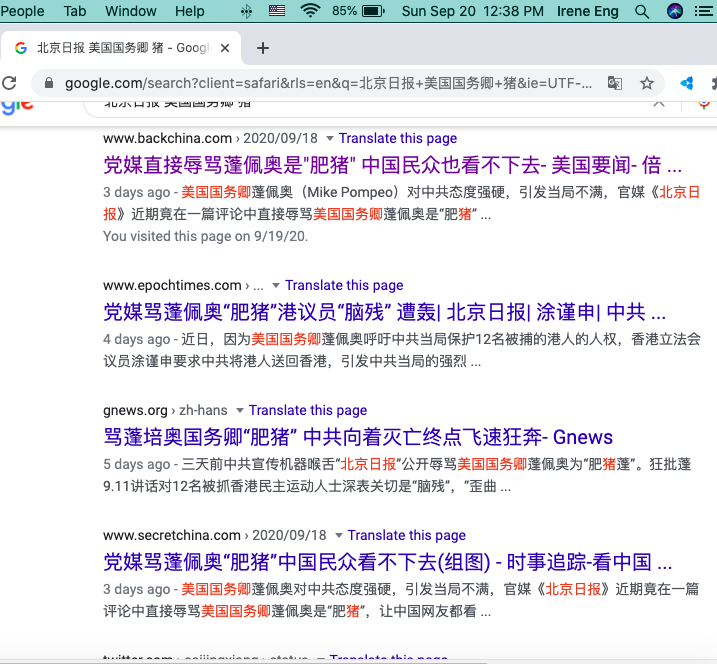Open the epochtimes result headline link
Image resolution: width=717 pixels, height=664 pixels.
[384, 311]
